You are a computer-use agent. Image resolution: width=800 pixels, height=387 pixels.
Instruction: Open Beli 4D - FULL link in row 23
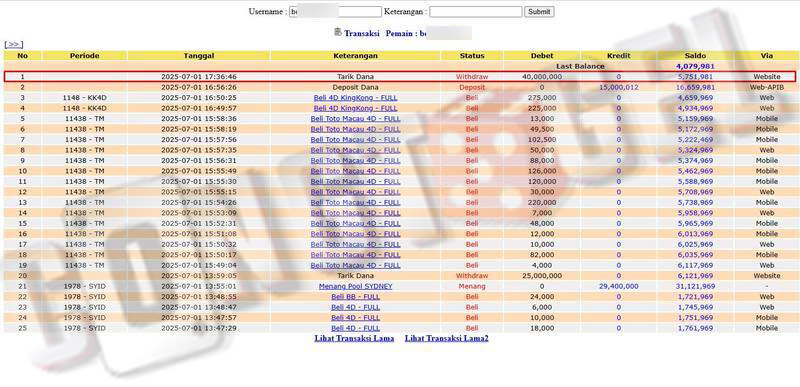(356, 307)
